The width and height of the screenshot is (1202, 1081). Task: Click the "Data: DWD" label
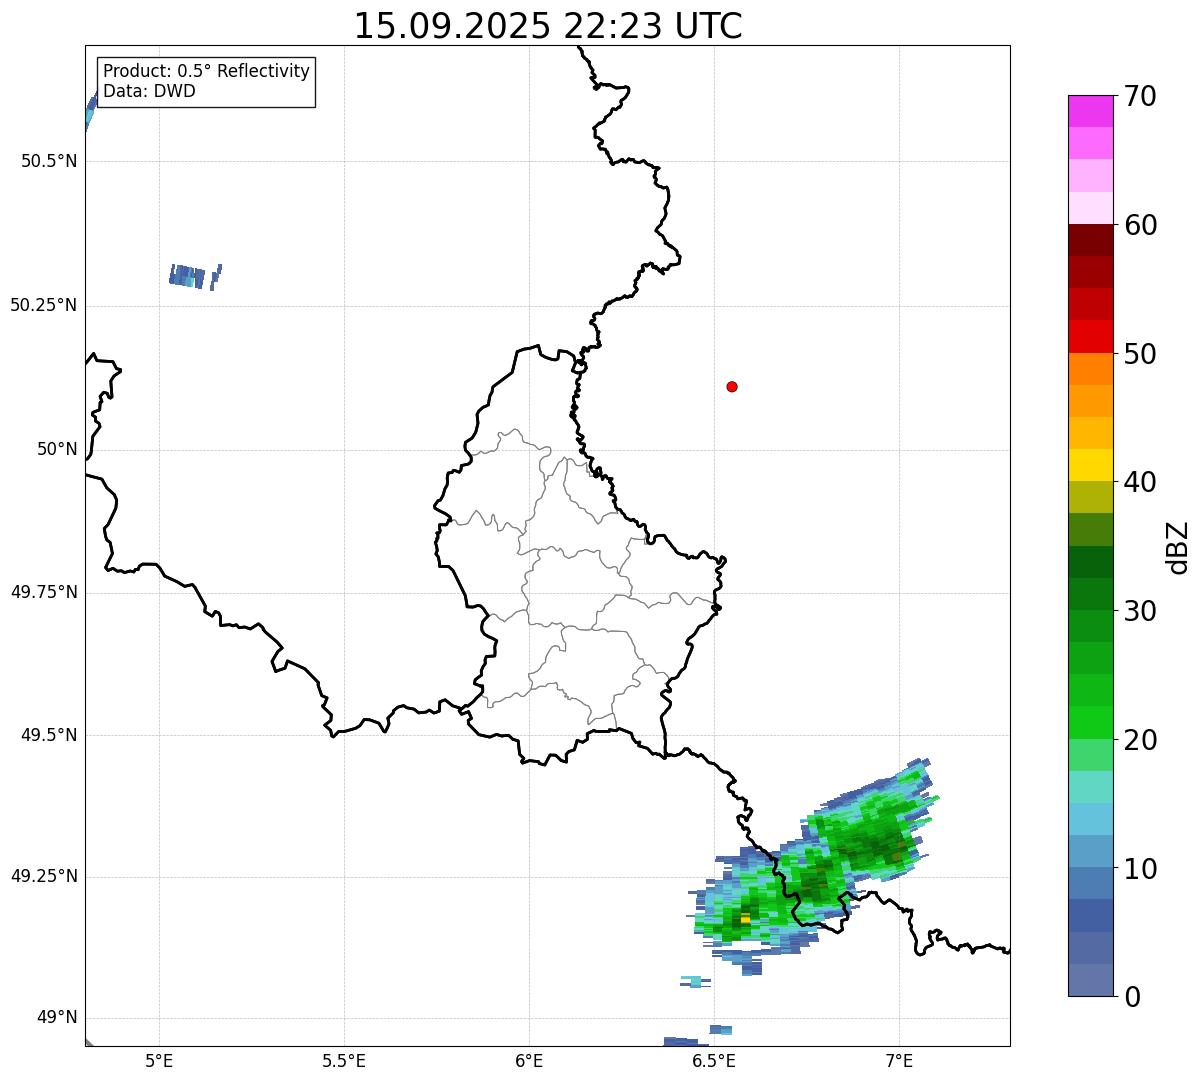(x=149, y=91)
